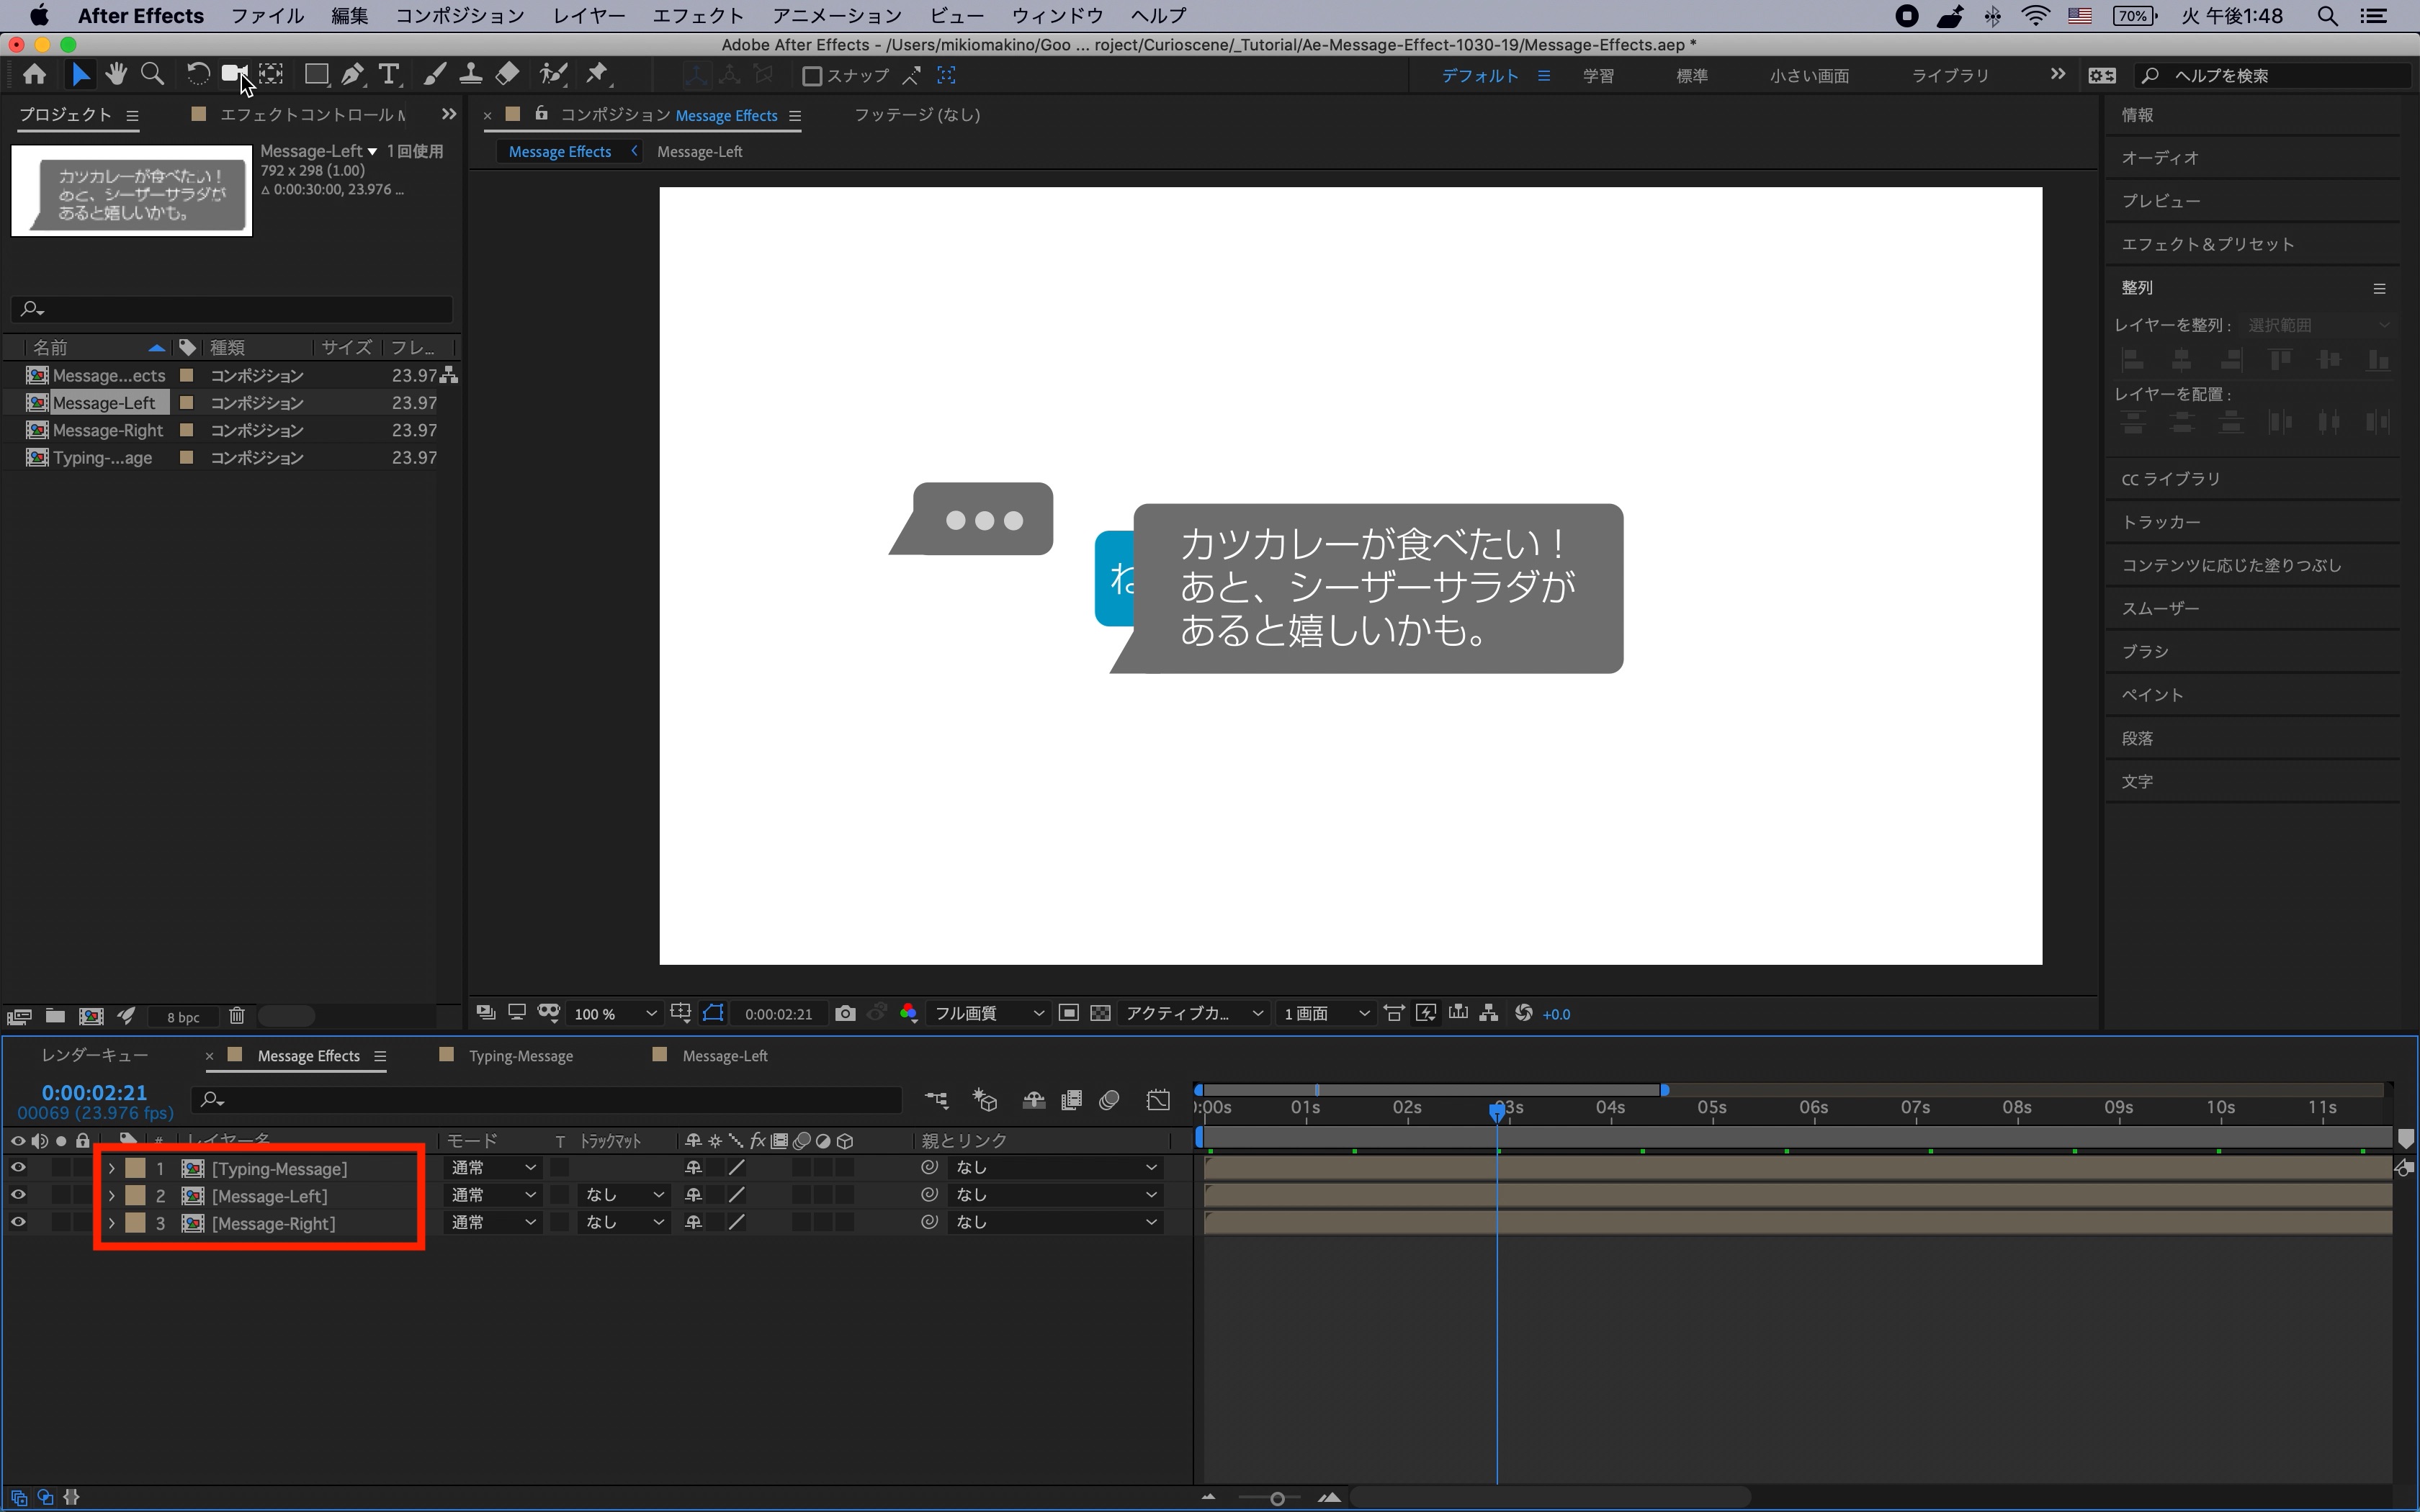This screenshot has height=1512, width=2420.
Task: Select the Pen tool
Action: point(352,74)
